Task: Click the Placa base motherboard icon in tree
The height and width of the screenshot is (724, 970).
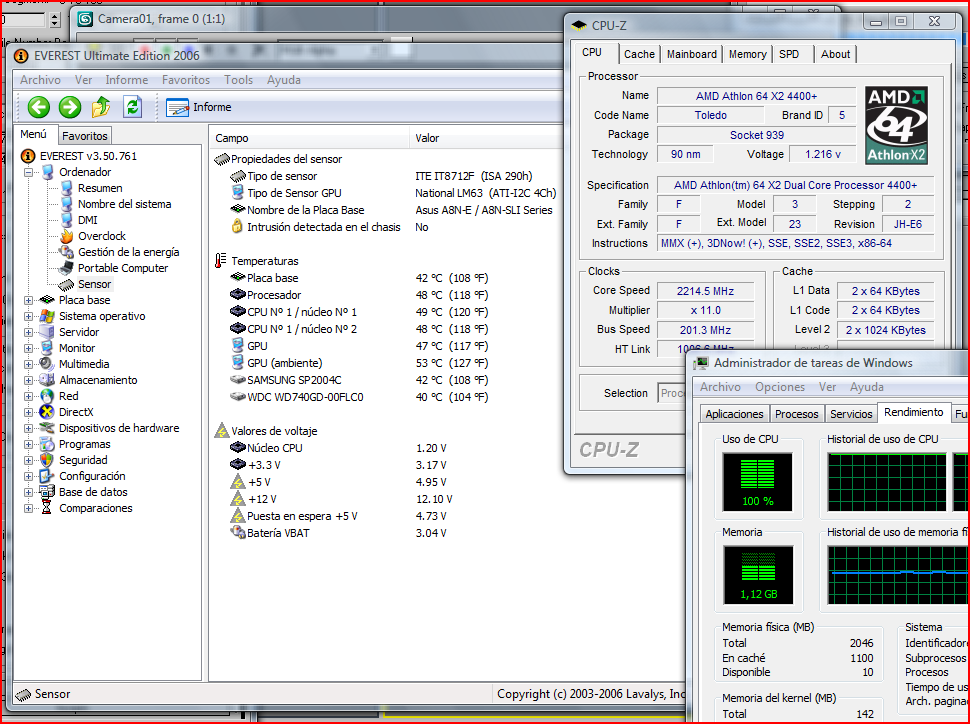Action: (47, 300)
